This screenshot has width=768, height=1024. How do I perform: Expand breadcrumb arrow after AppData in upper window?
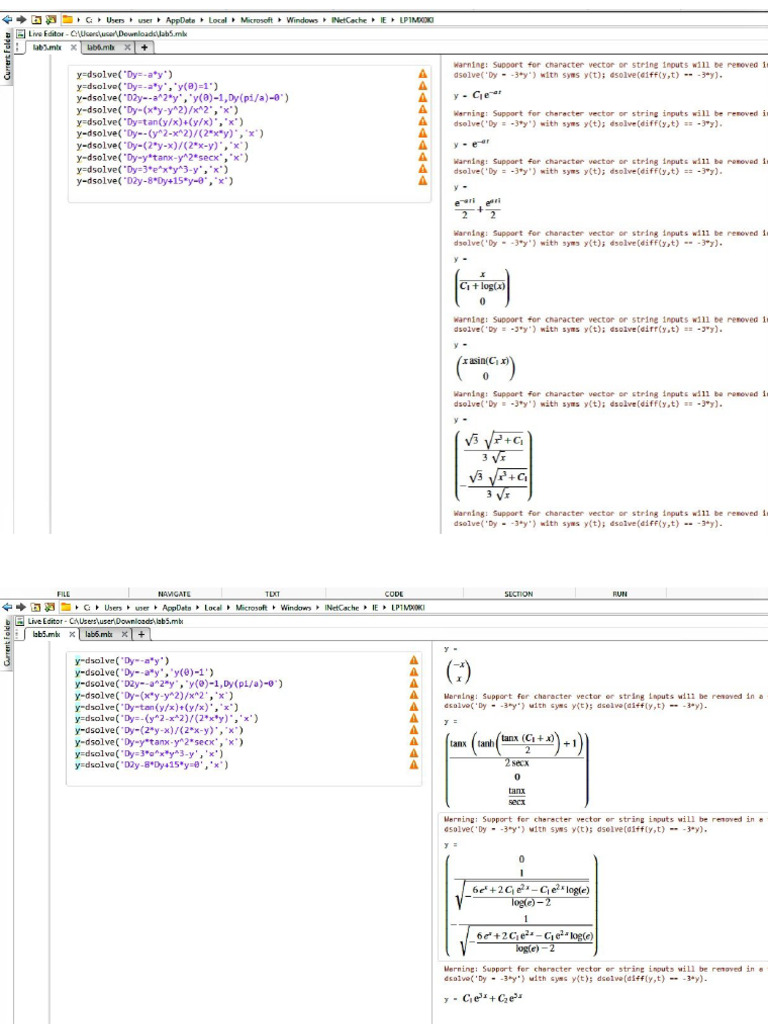coord(202,20)
